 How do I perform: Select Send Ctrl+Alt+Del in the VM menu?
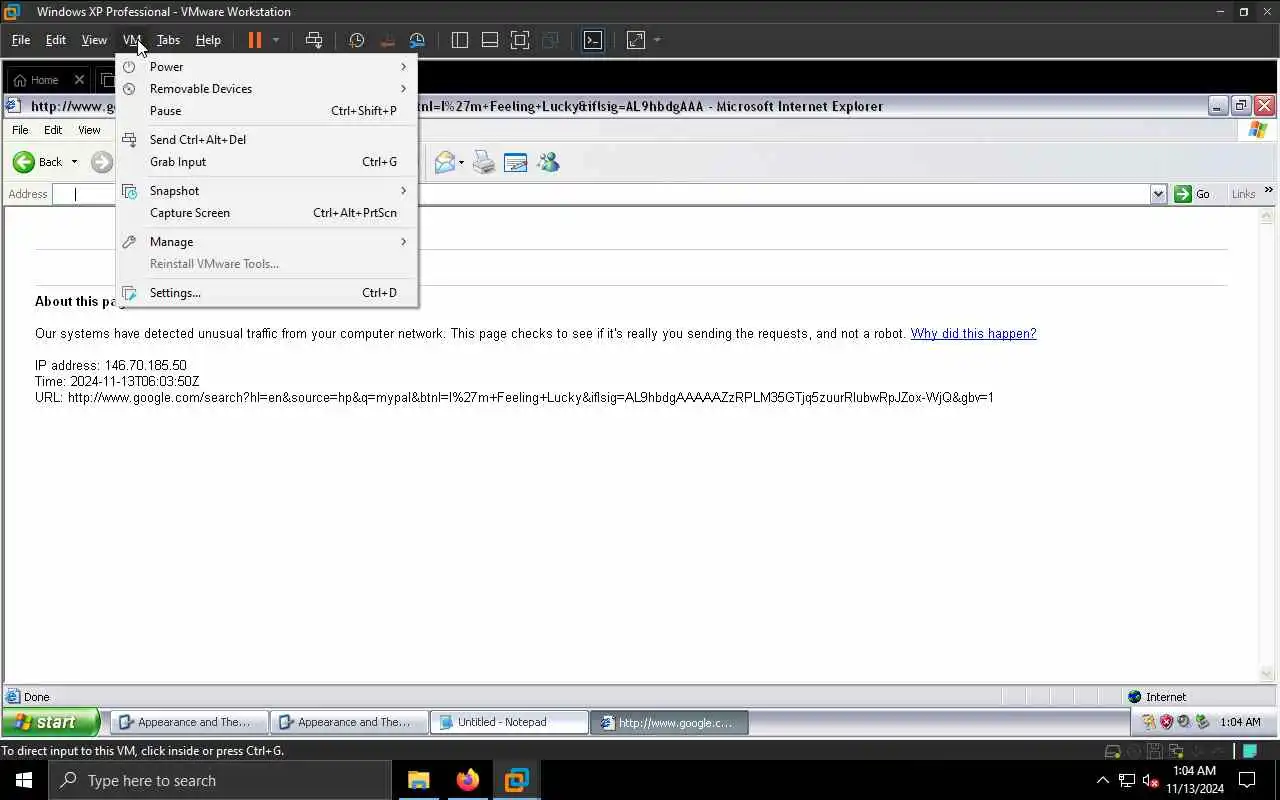pyautogui.click(x=266, y=140)
